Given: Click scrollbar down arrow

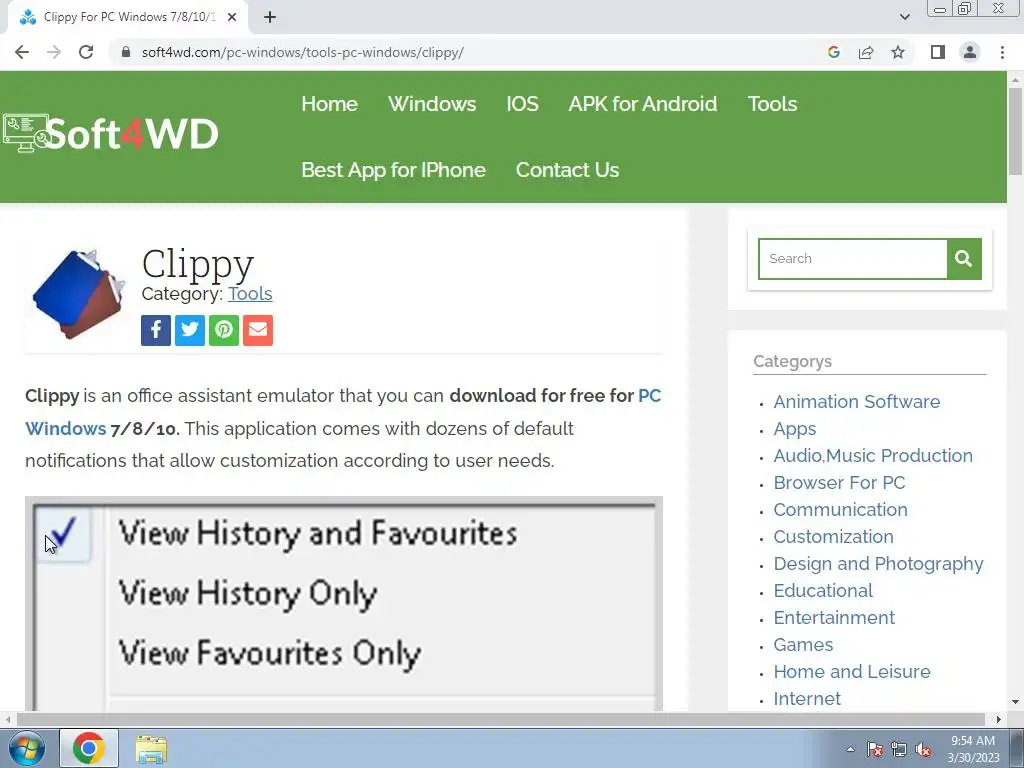Looking at the screenshot, I should (1015, 702).
